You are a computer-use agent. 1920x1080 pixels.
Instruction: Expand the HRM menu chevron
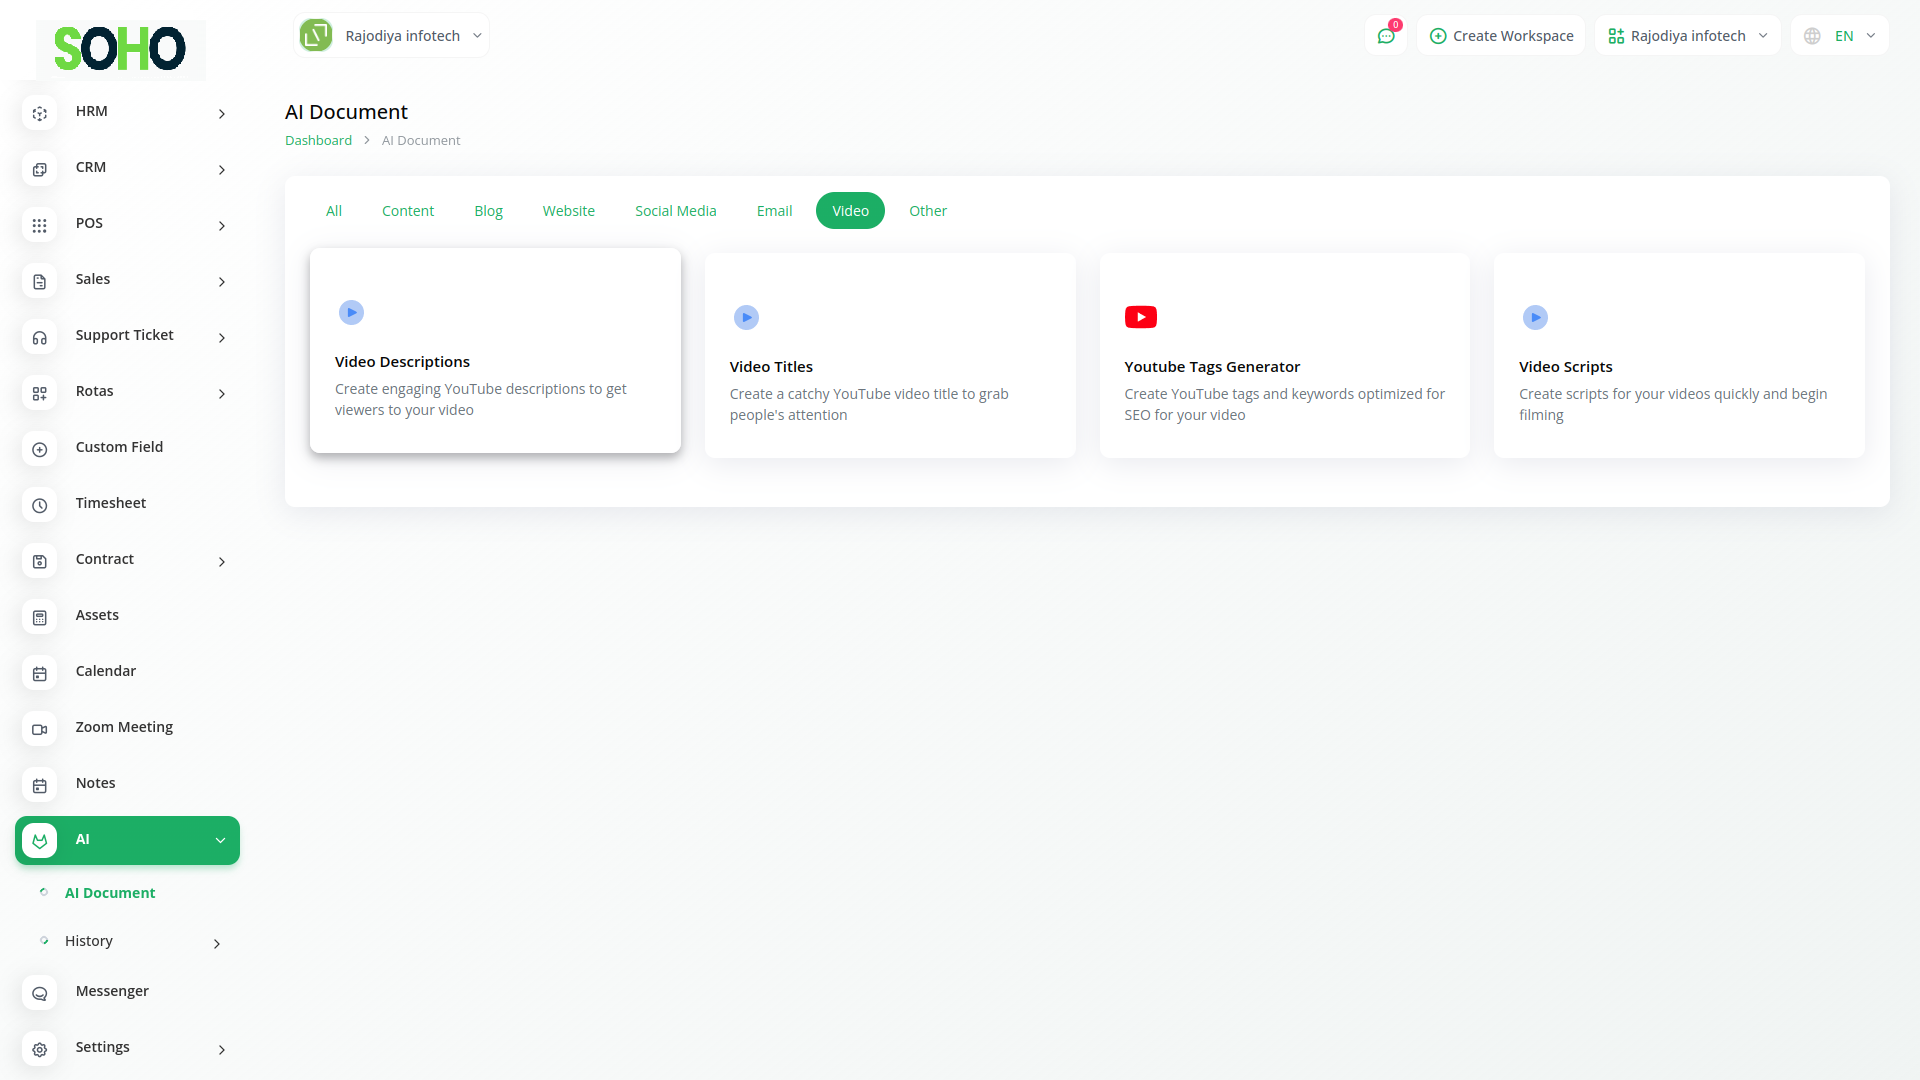(x=221, y=113)
